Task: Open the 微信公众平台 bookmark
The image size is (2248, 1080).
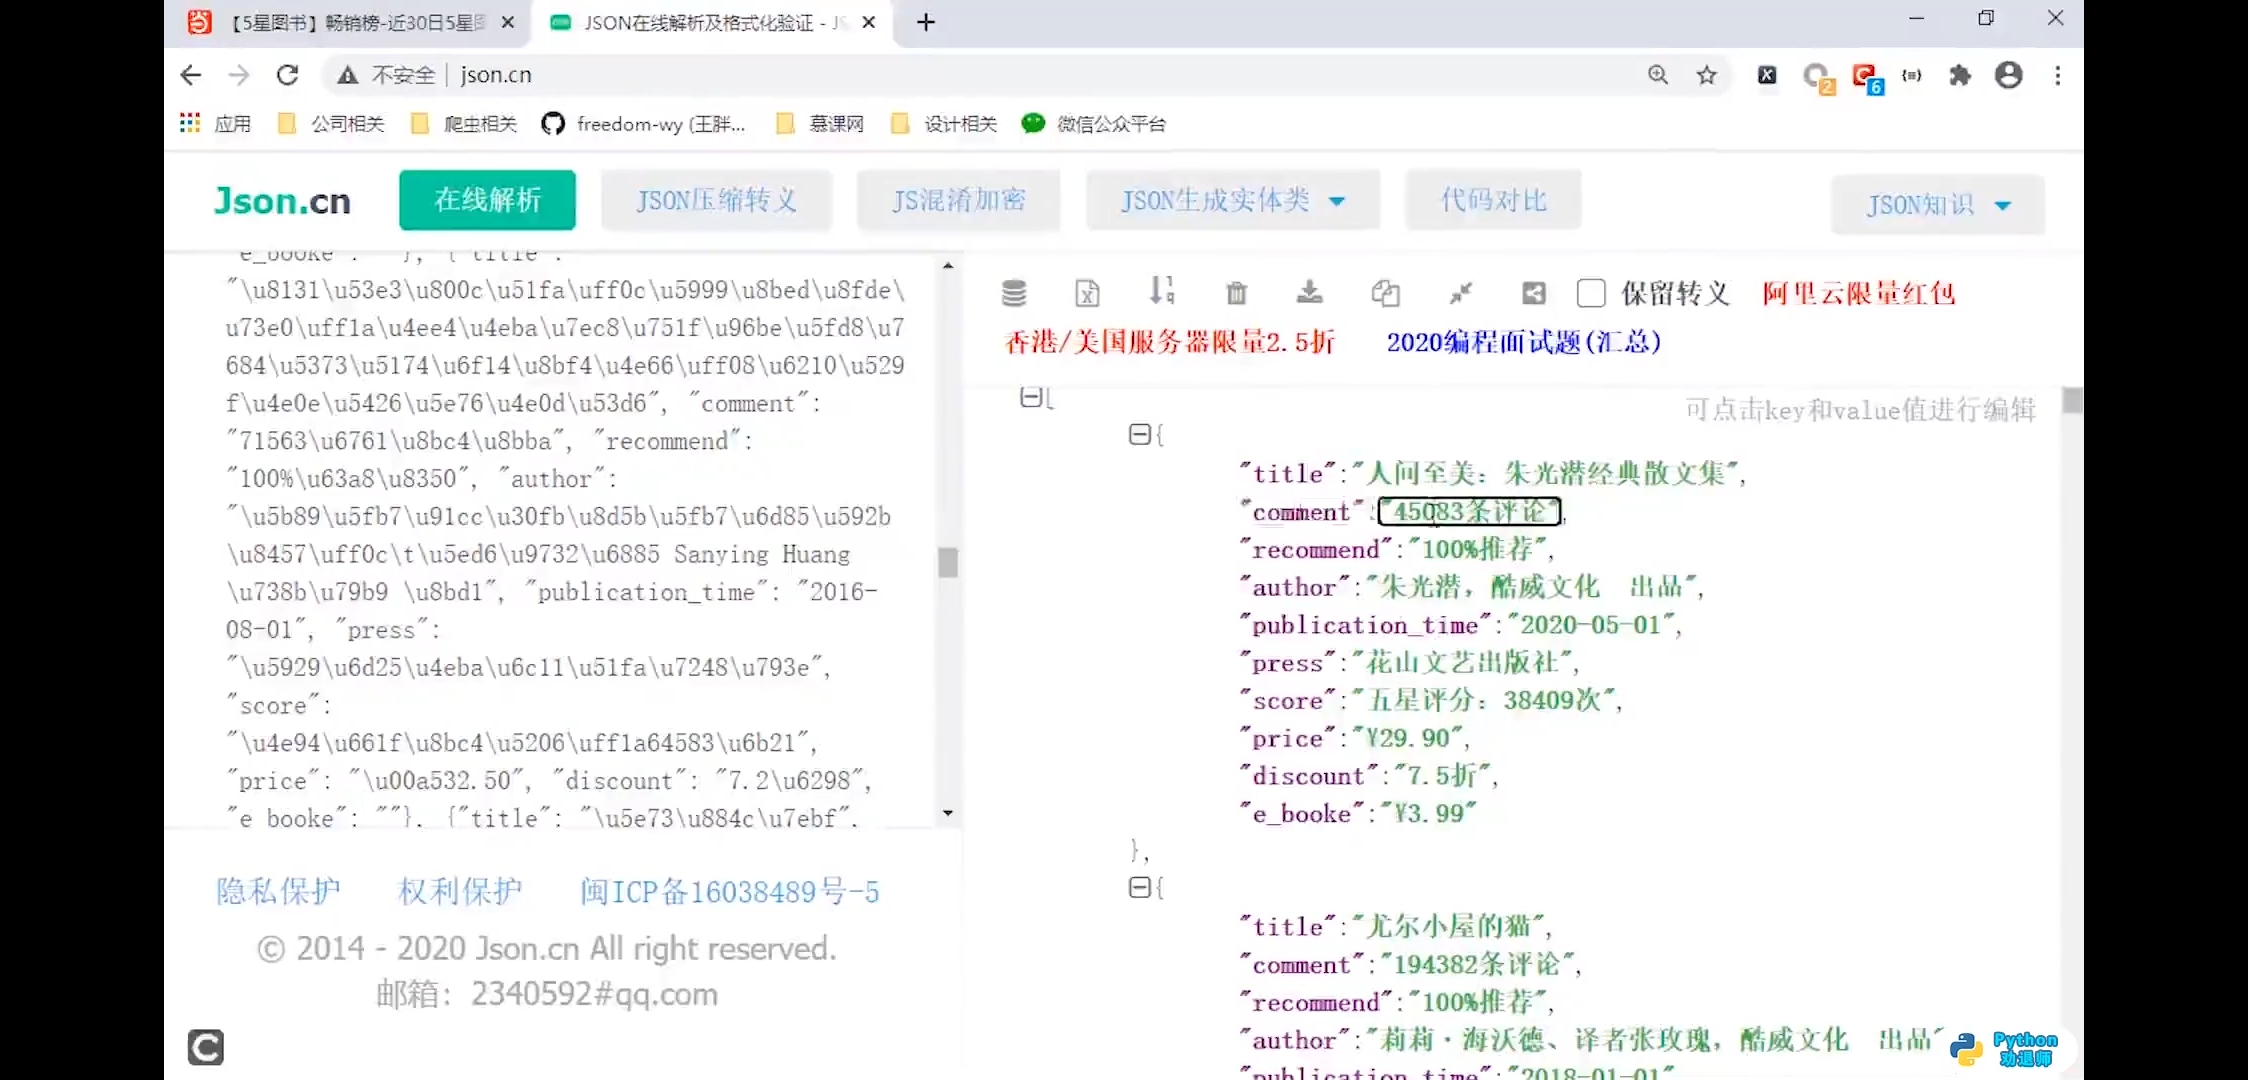Action: point(1093,123)
